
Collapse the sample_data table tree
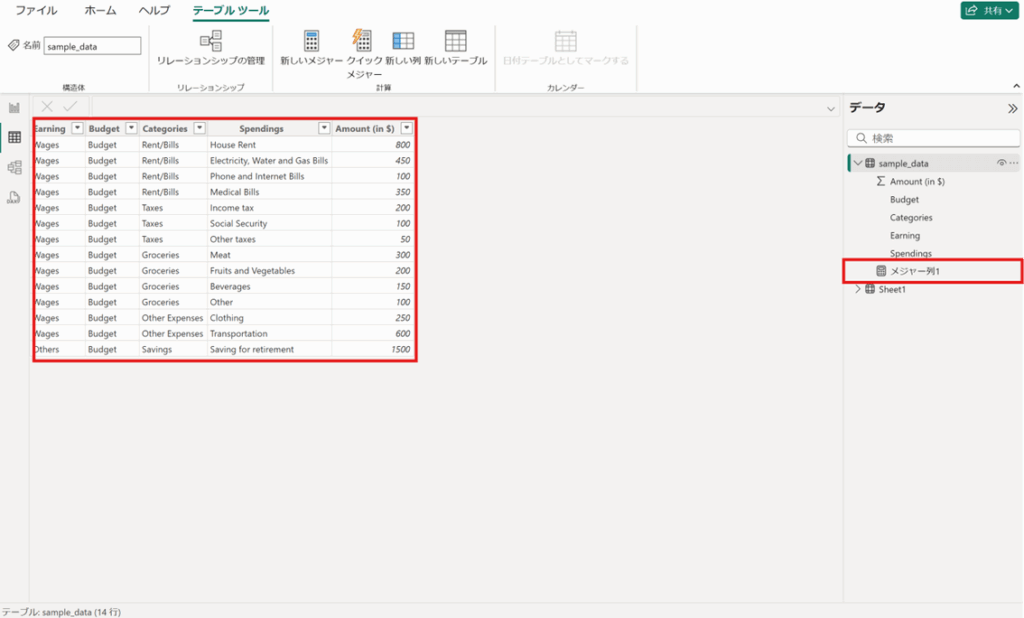(x=857, y=163)
